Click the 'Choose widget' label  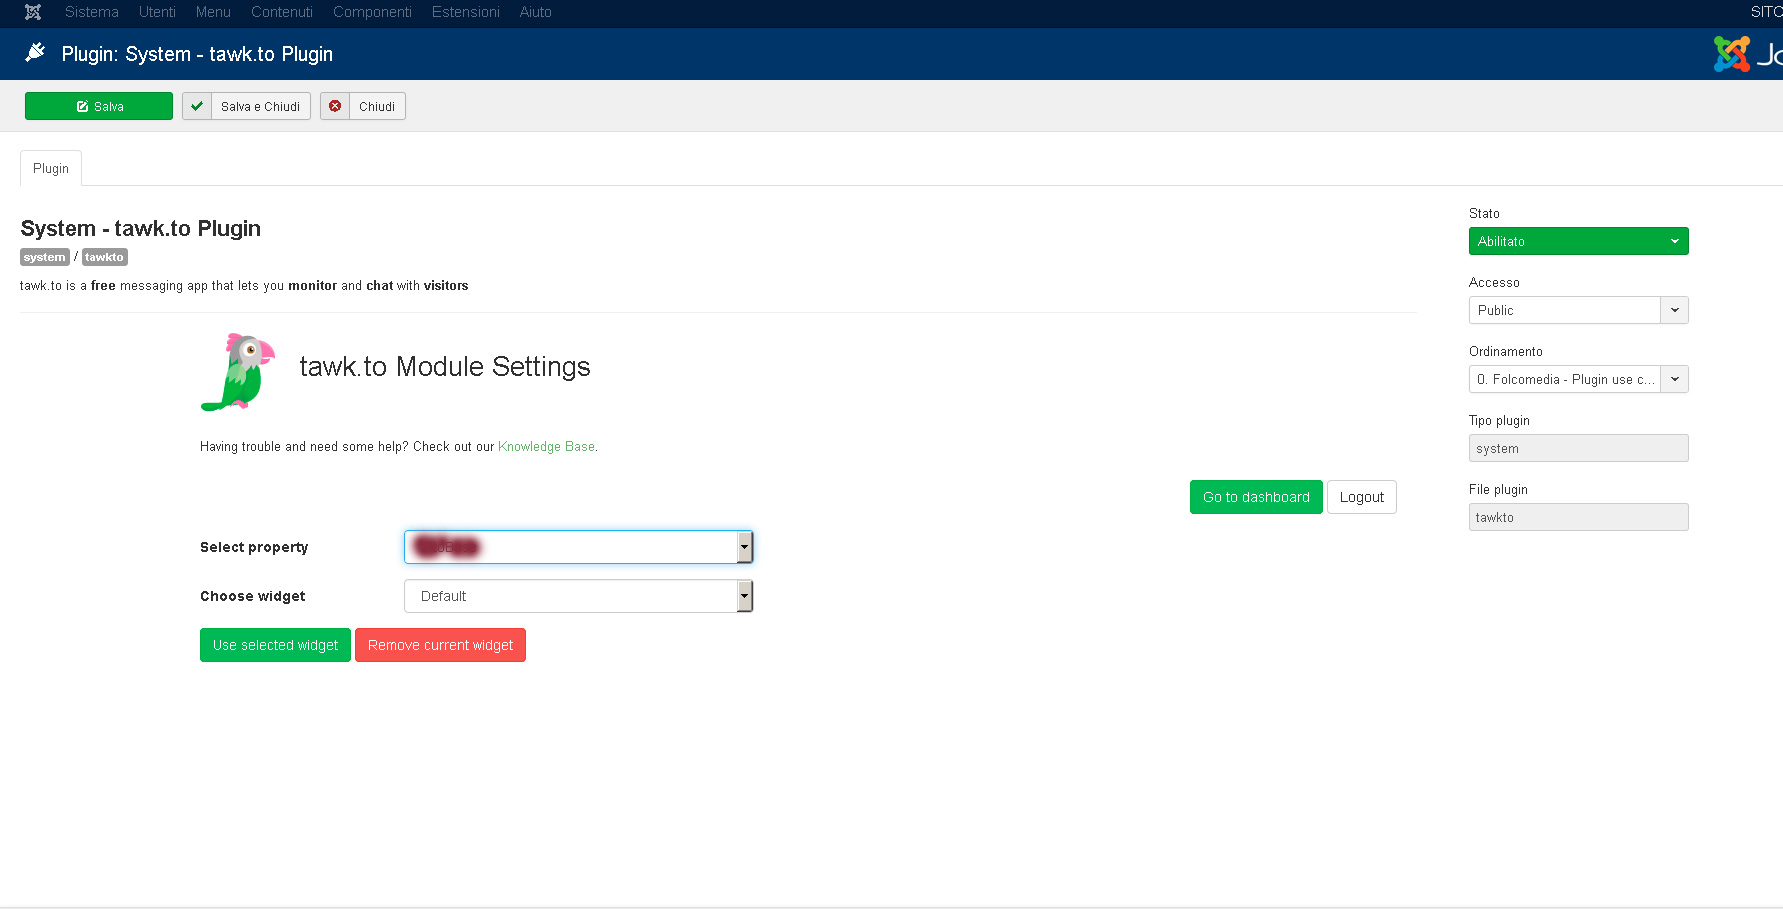click(x=253, y=596)
